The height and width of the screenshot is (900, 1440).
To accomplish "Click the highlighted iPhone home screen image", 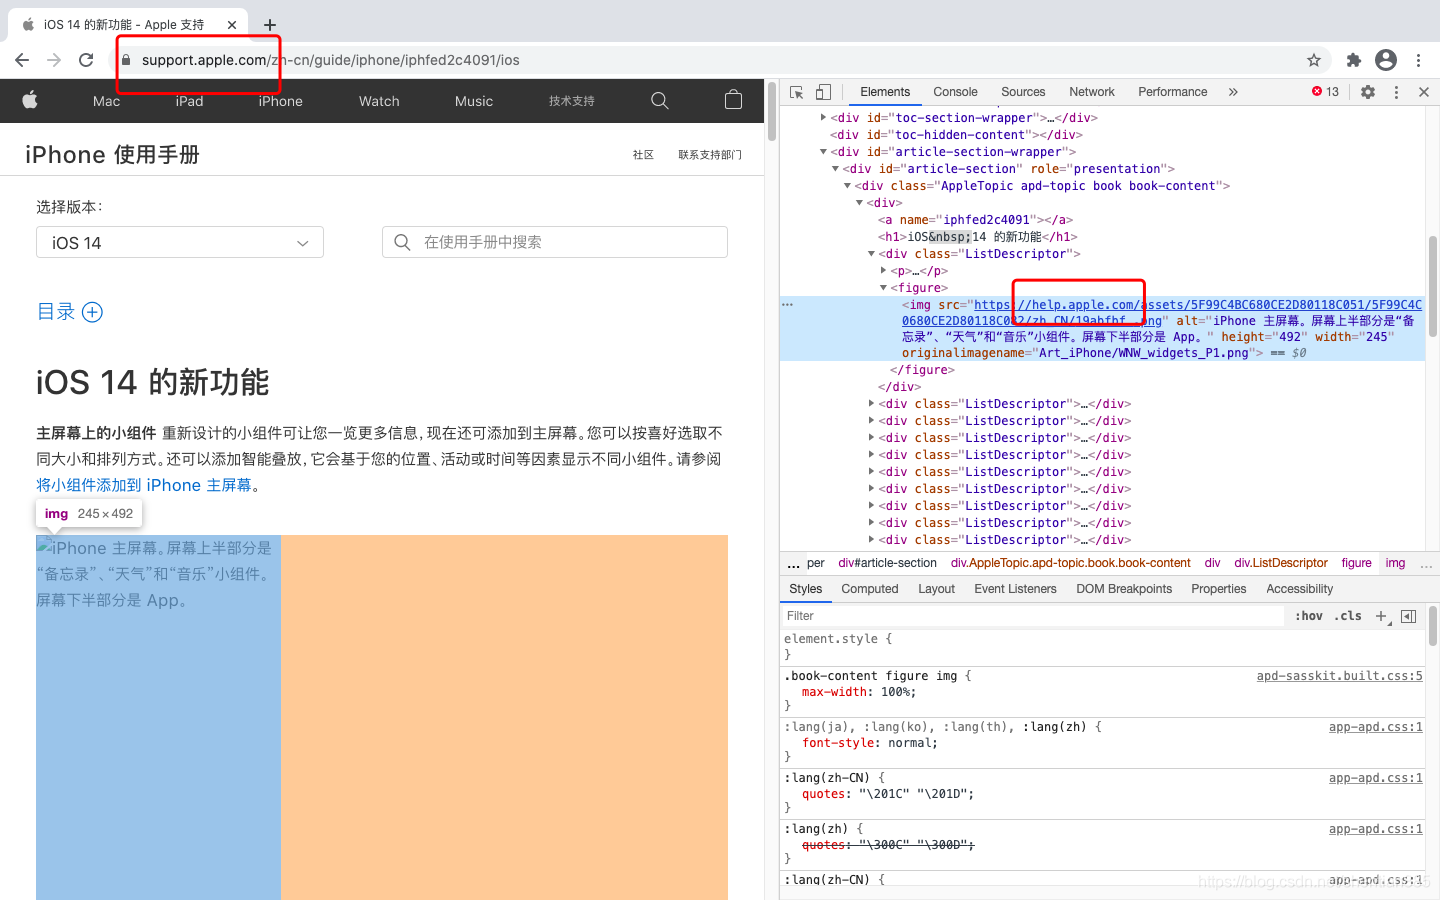I will point(158,717).
